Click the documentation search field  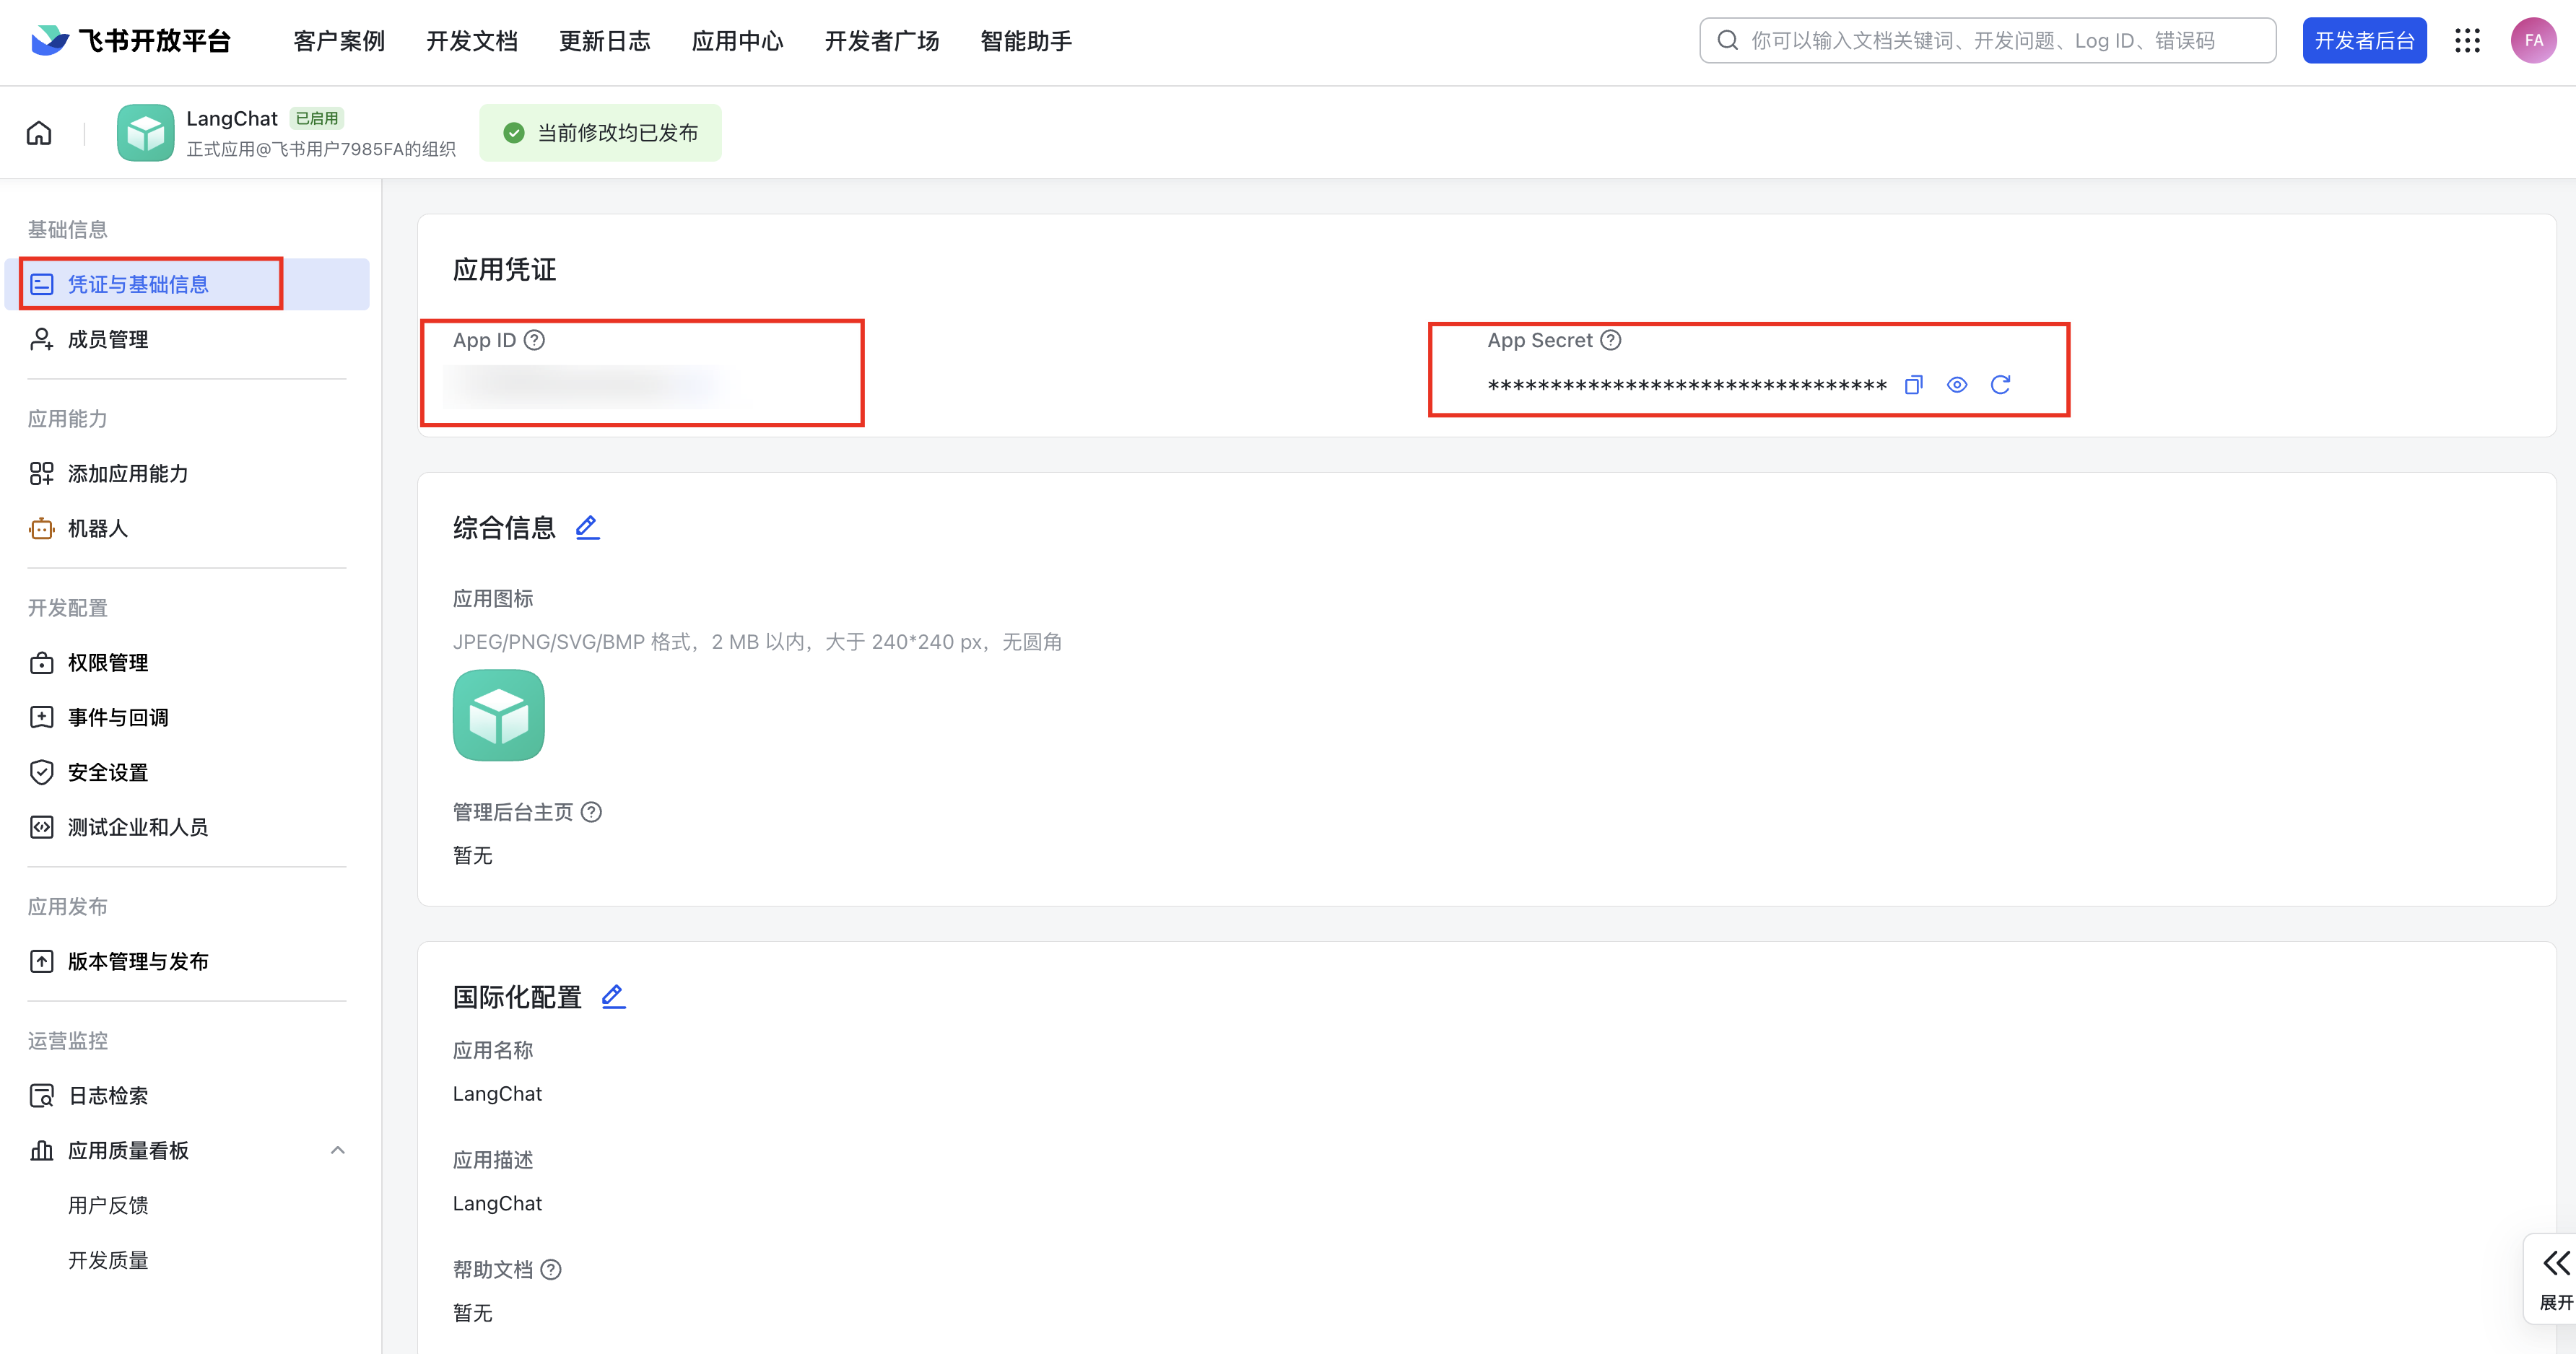(1987, 41)
